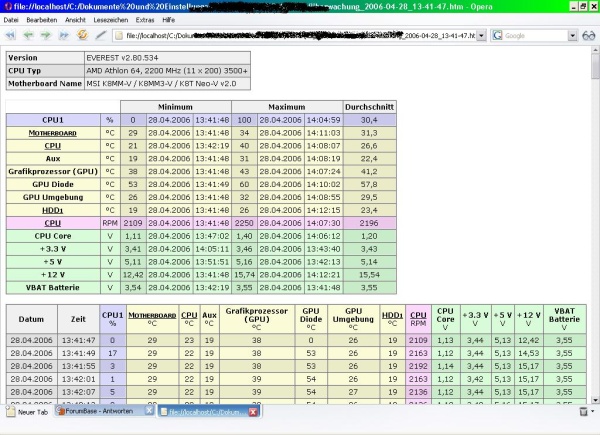Click the Google search engine icon
Screen dimensions: 600x435
click(x=497, y=36)
